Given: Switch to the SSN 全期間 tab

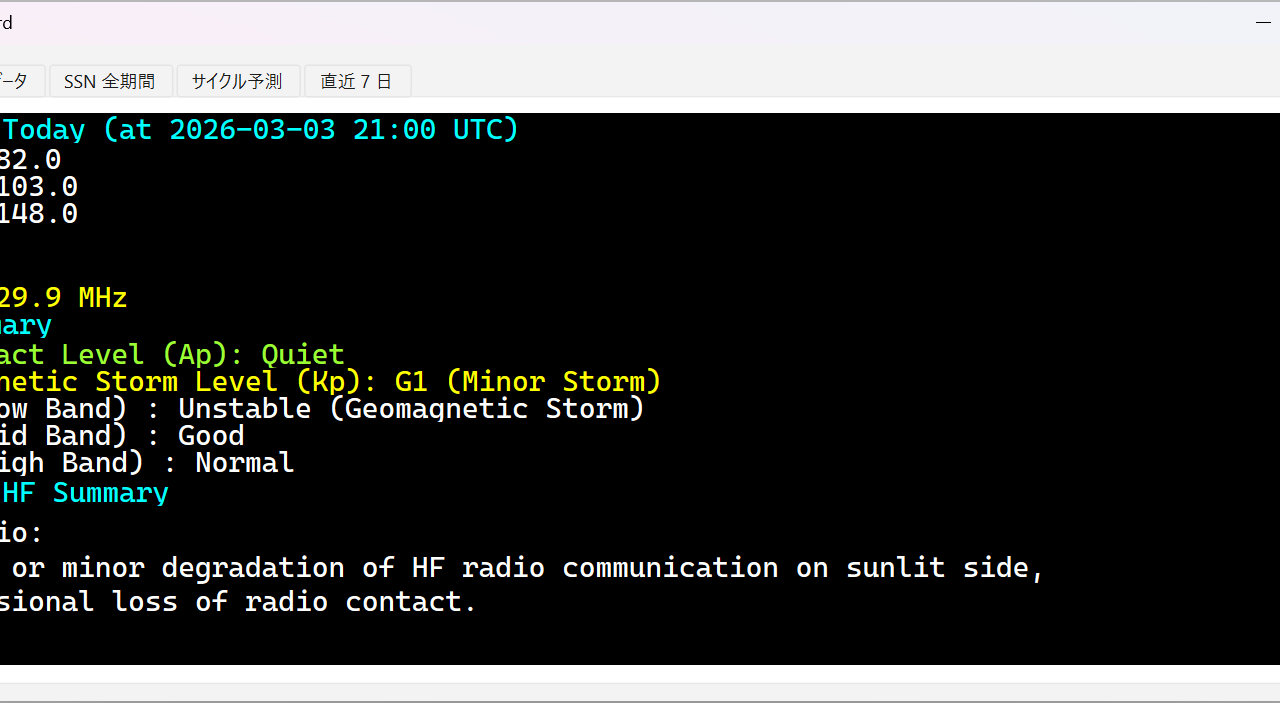Looking at the screenshot, I should tap(110, 81).
